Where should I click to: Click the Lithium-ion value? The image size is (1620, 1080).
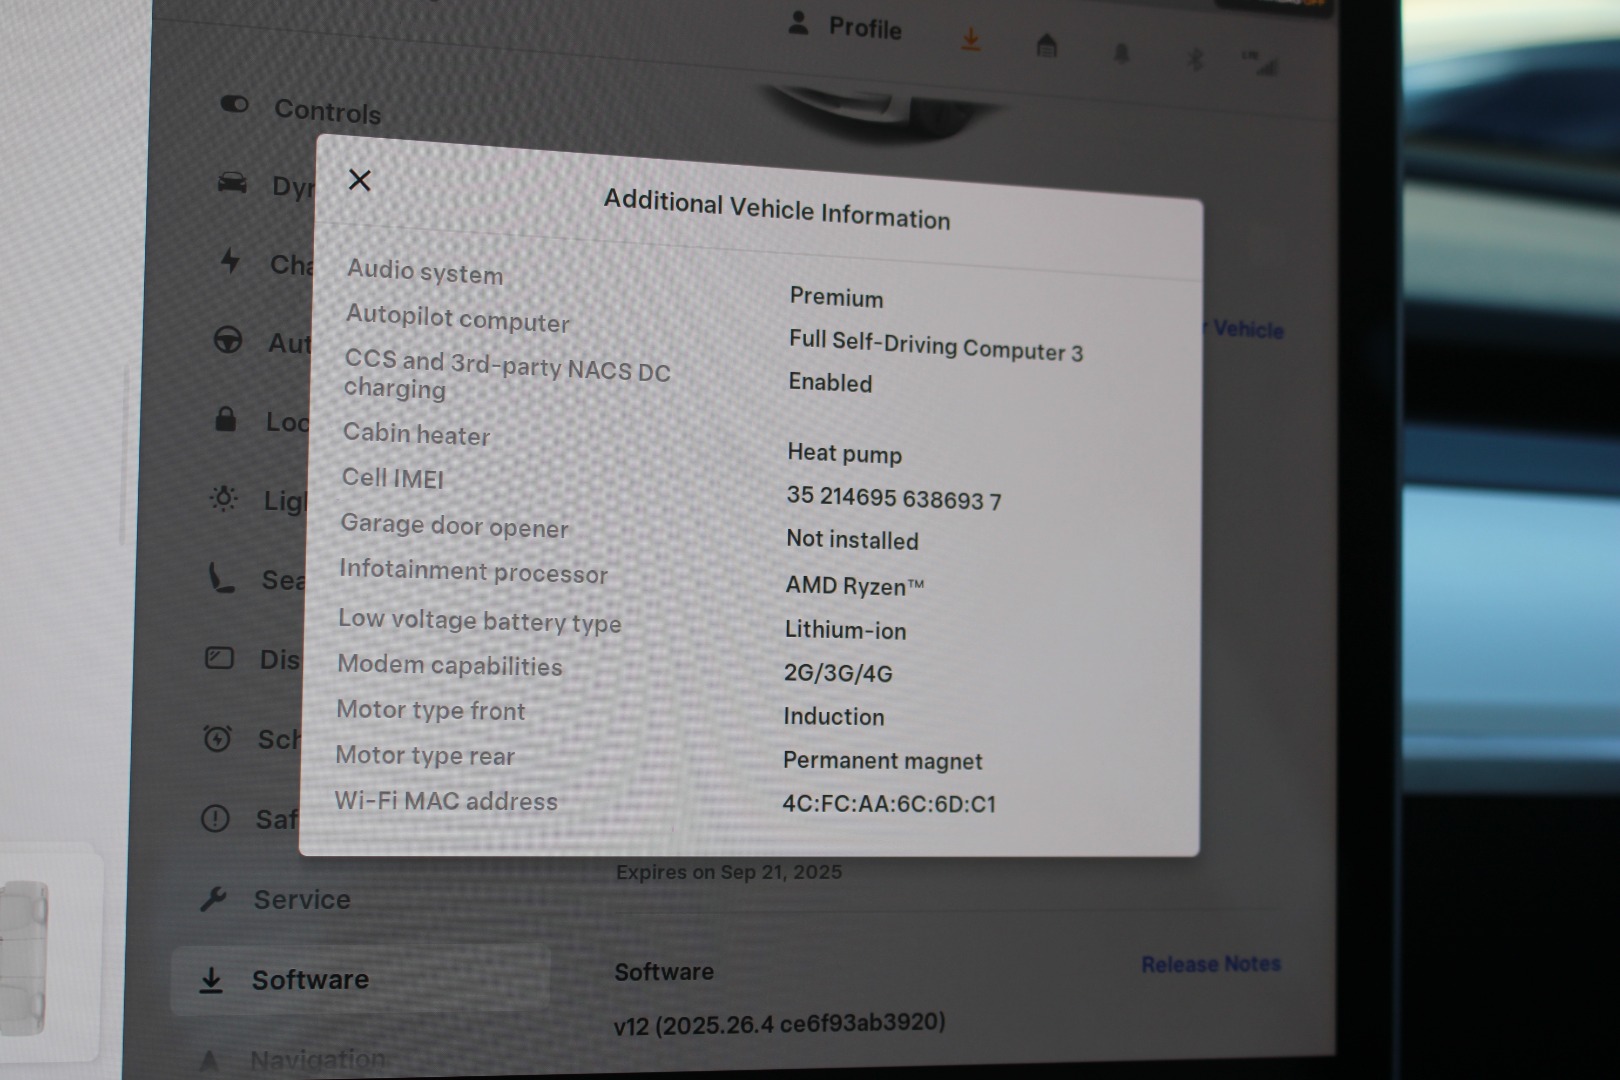tap(845, 630)
